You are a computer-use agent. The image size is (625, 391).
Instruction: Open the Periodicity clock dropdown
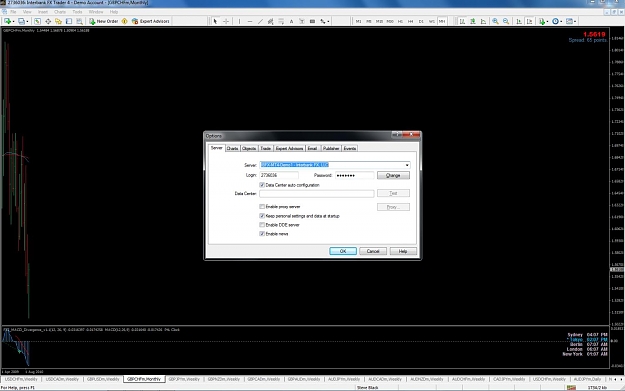click(557, 21)
